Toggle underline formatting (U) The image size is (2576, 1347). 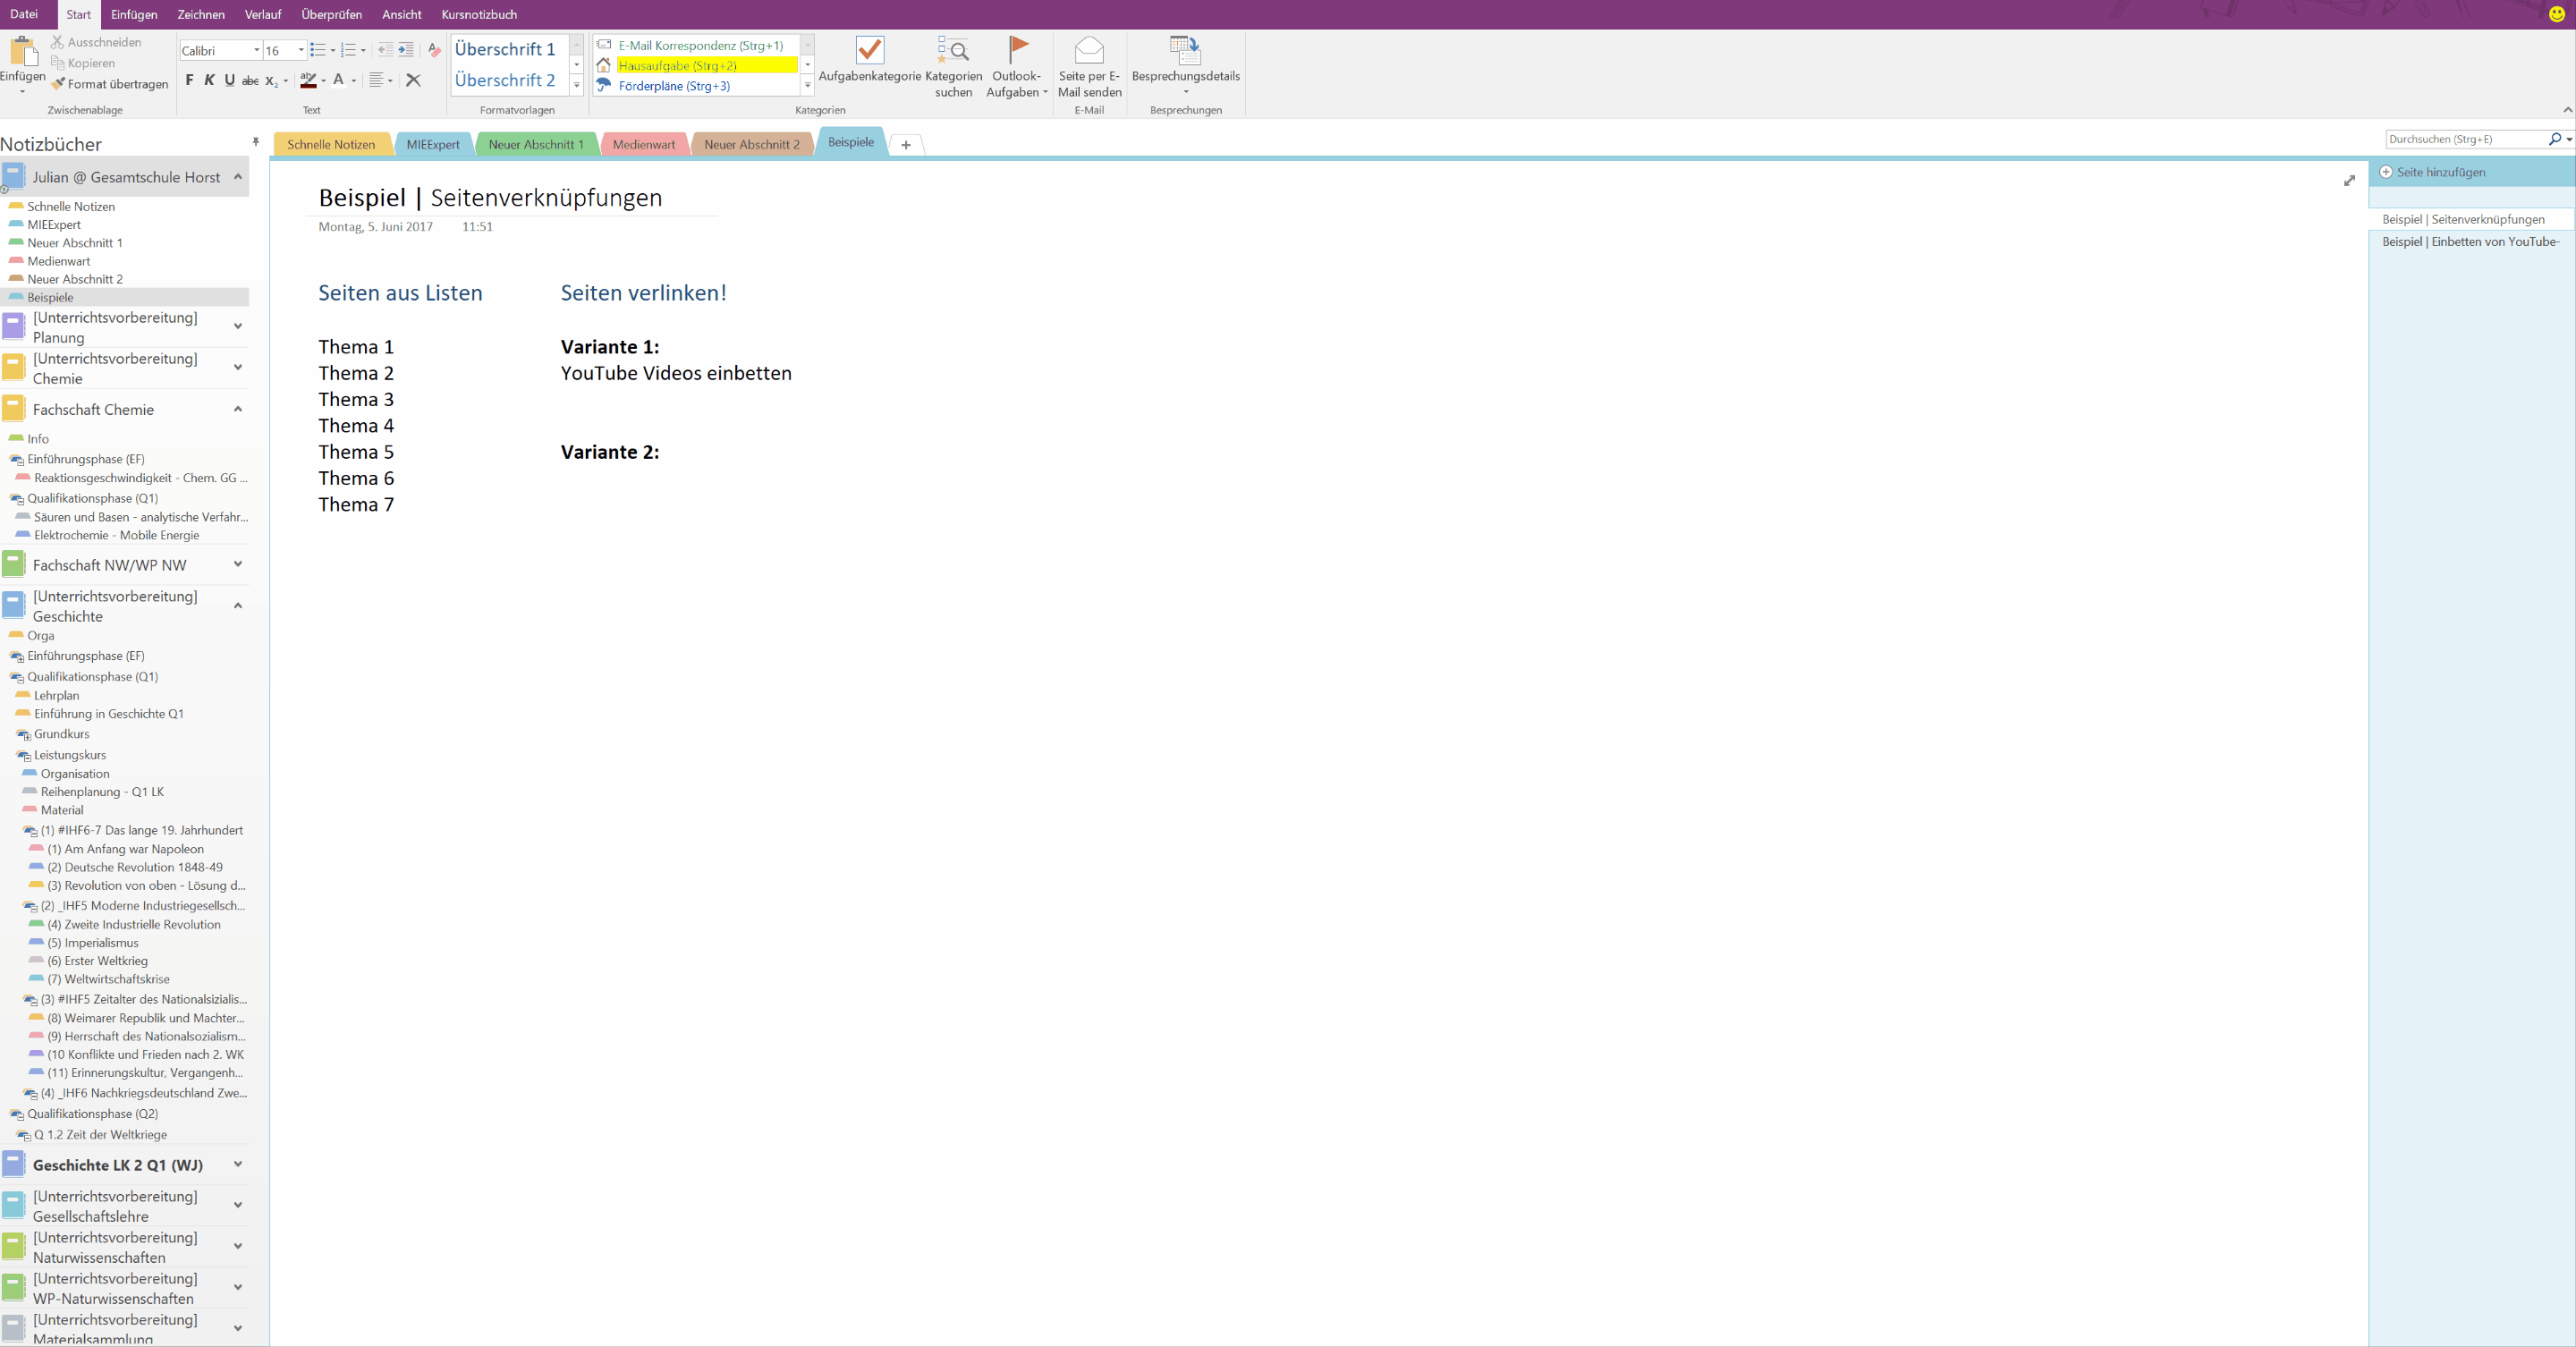[230, 80]
